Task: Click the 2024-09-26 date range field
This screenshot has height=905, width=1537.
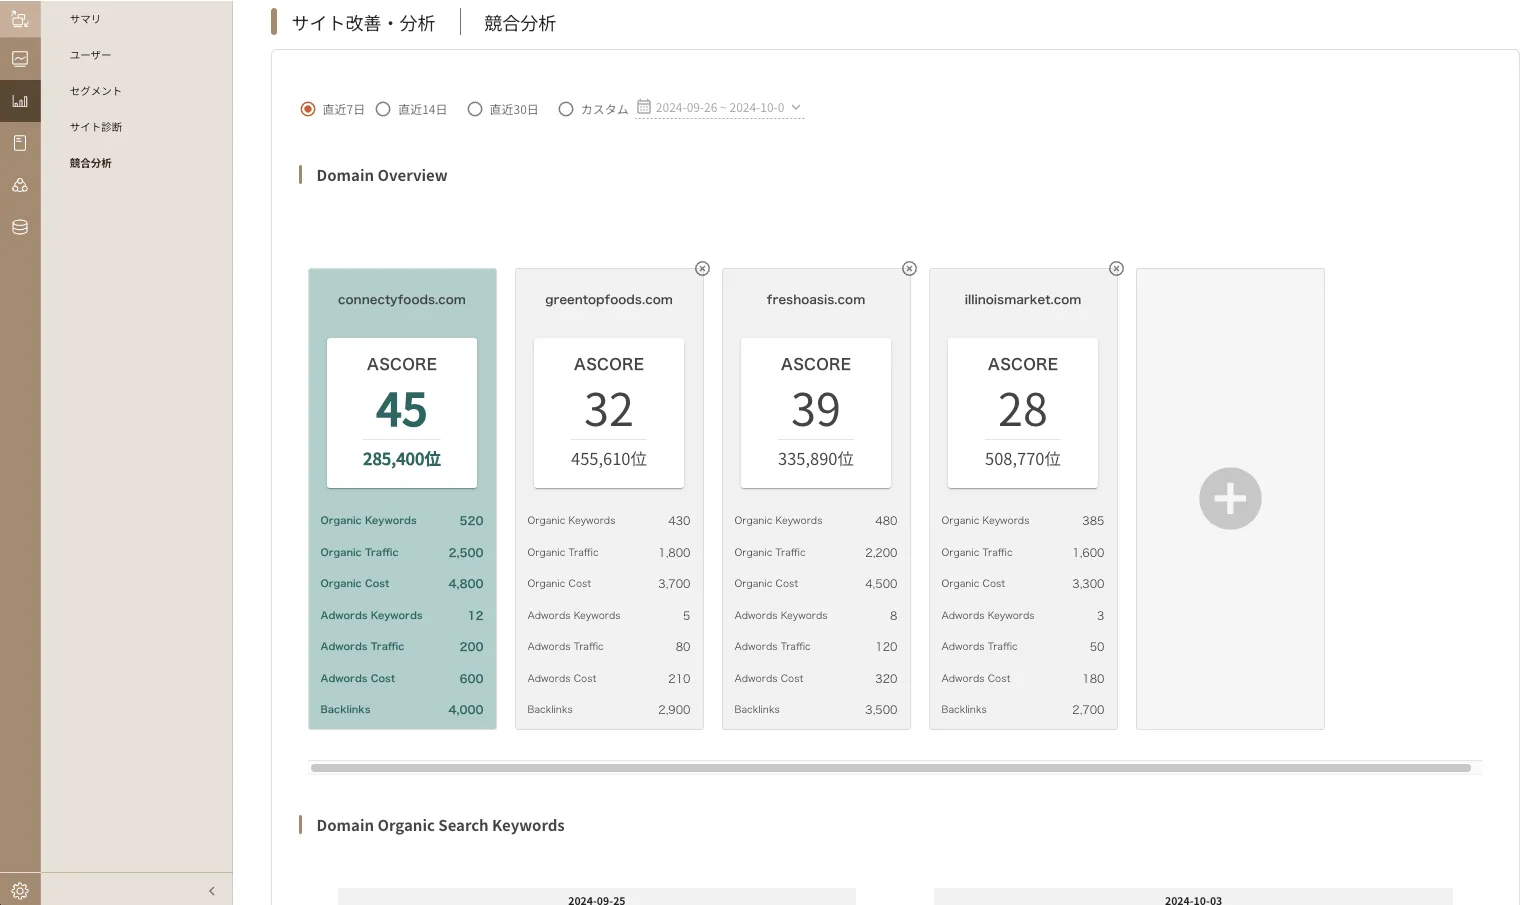Action: (720, 108)
